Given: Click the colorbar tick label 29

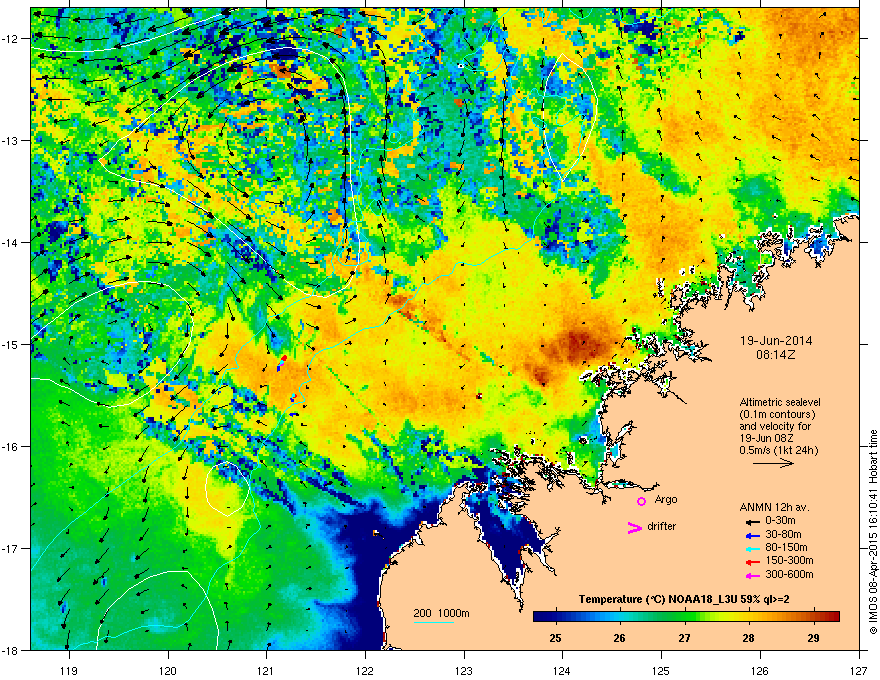Looking at the screenshot, I should tap(813, 638).
